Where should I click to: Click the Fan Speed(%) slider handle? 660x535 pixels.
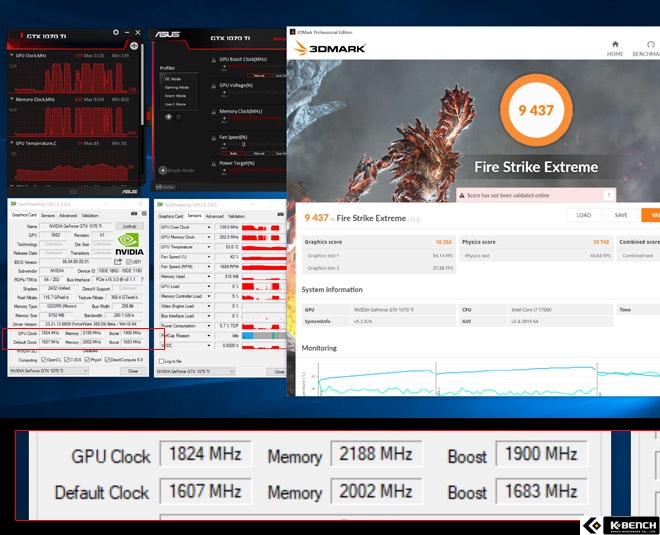(243, 144)
